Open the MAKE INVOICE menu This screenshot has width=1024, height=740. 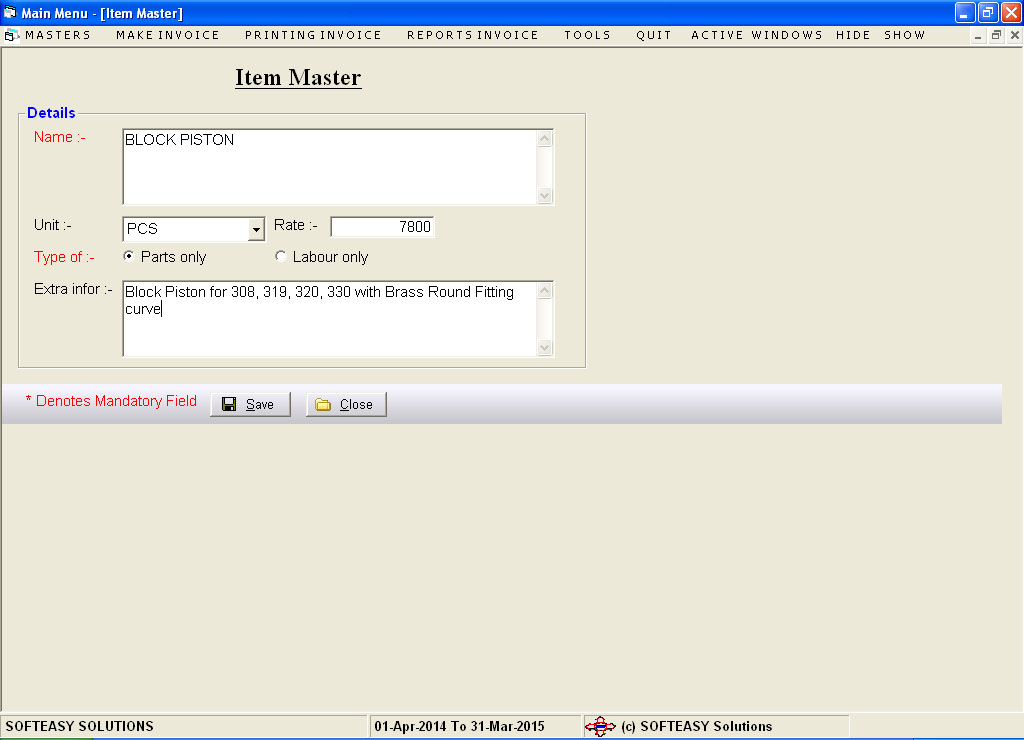tap(167, 35)
